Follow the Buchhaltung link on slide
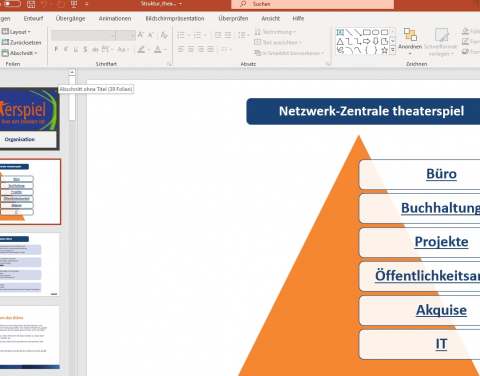The height and width of the screenshot is (376, 480). coord(440,208)
